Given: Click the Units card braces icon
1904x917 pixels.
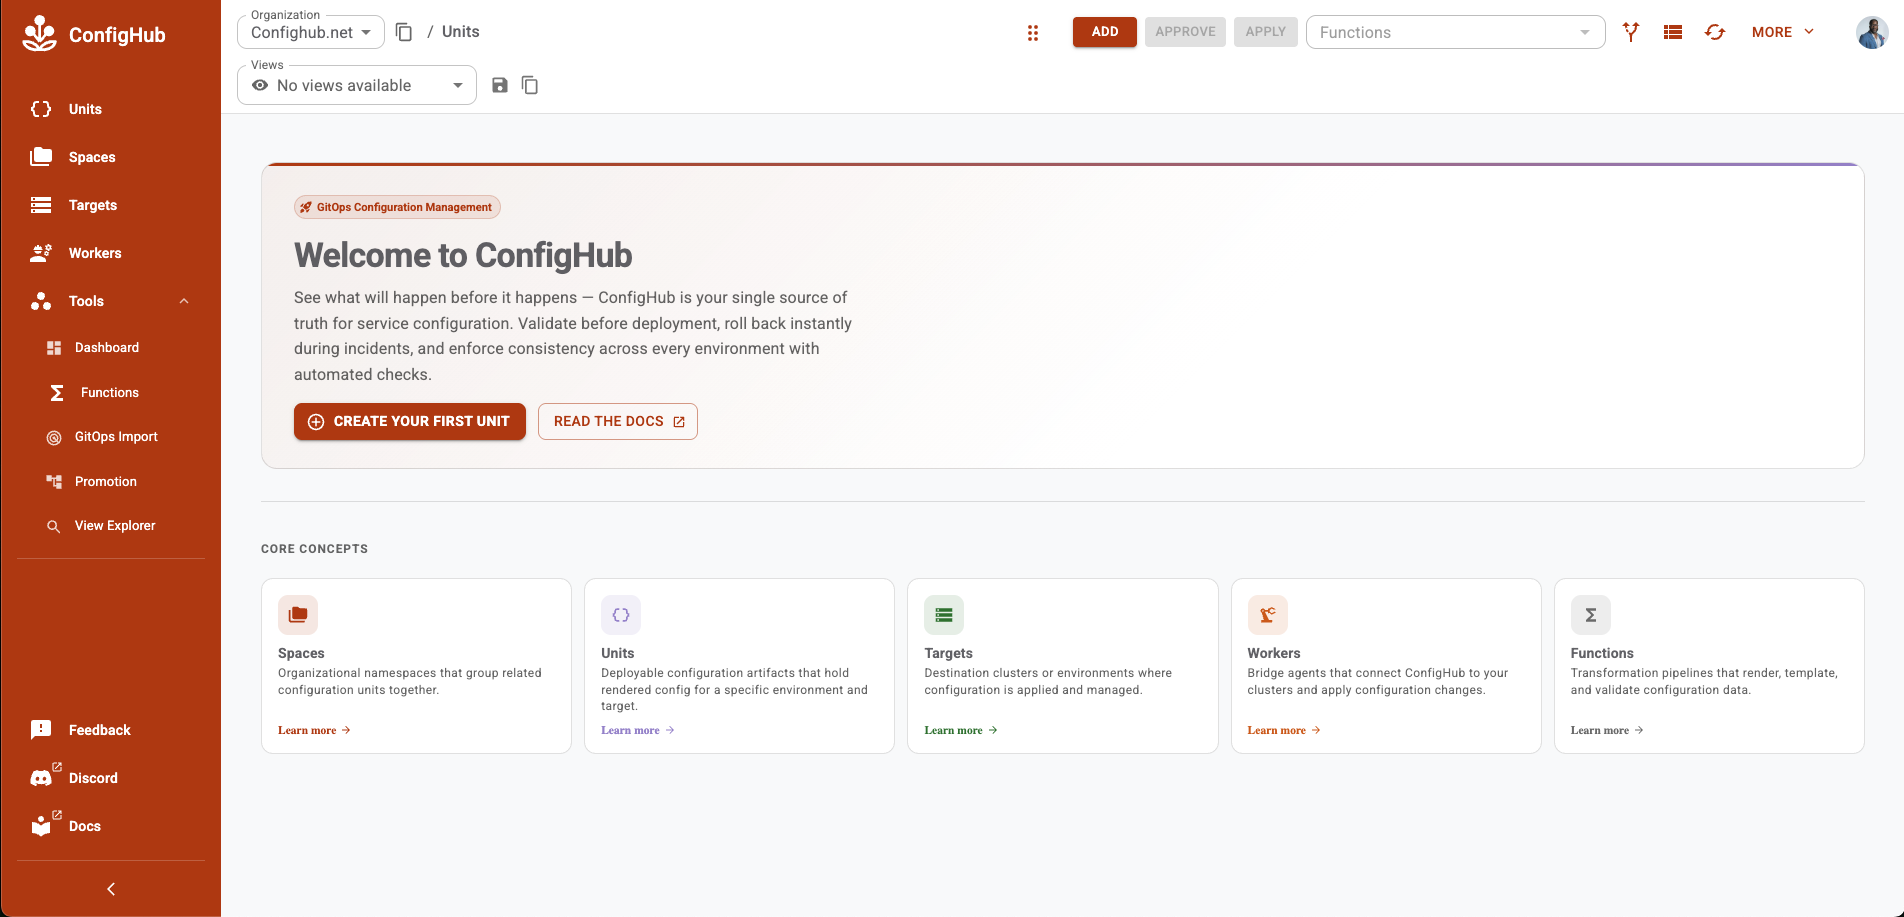Looking at the screenshot, I should tap(621, 615).
